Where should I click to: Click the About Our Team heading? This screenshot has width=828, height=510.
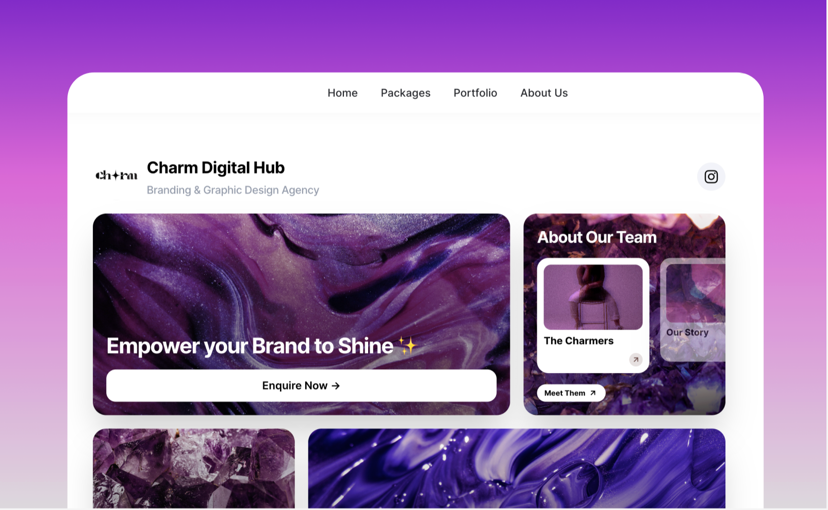(597, 238)
